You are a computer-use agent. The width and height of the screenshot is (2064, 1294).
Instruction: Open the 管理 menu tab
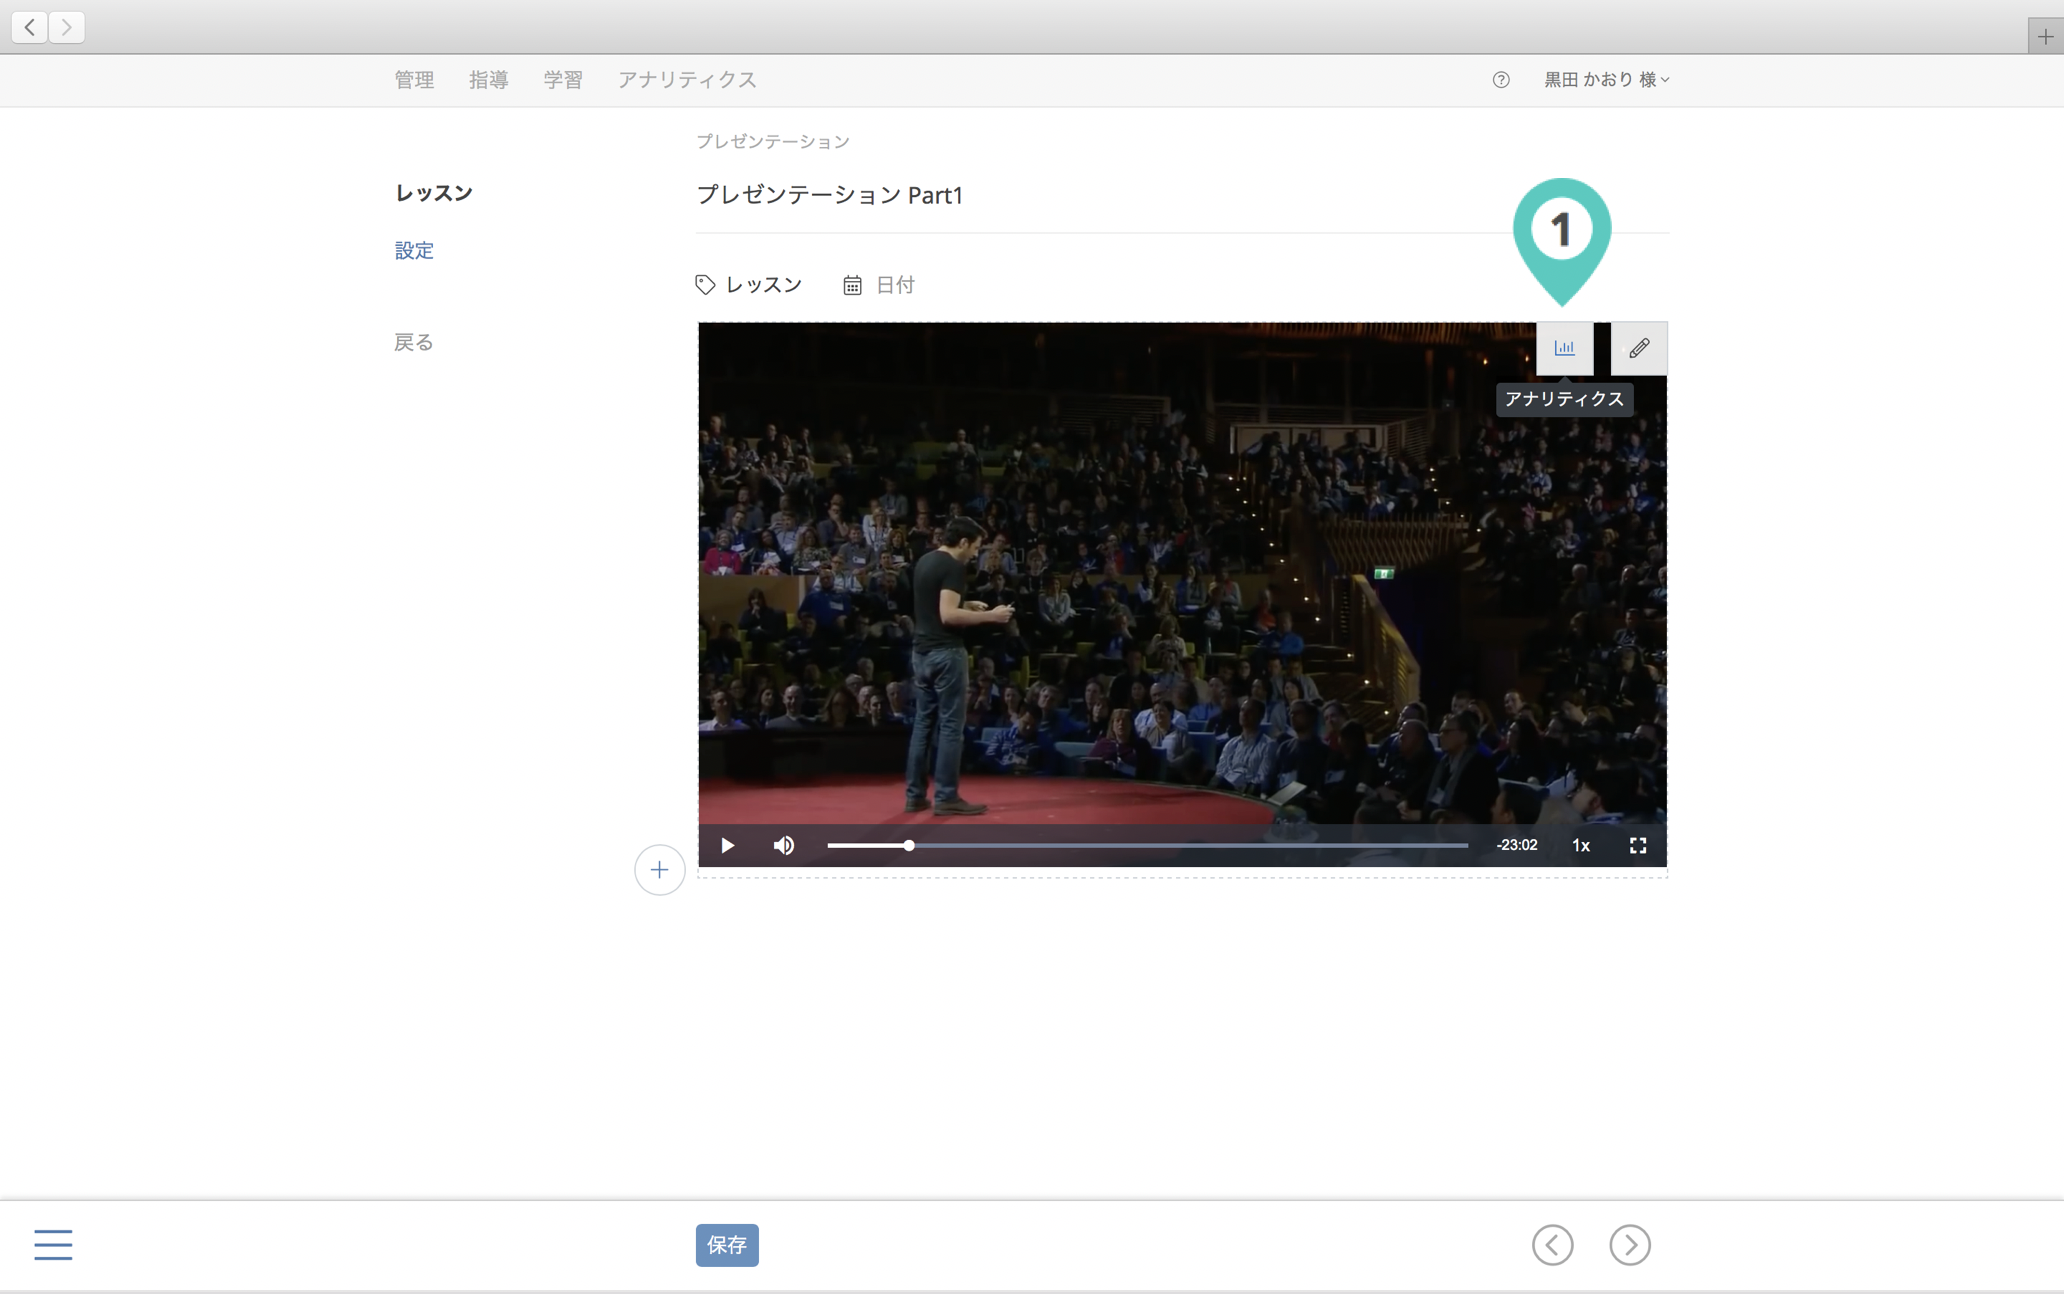pos(414,80)
